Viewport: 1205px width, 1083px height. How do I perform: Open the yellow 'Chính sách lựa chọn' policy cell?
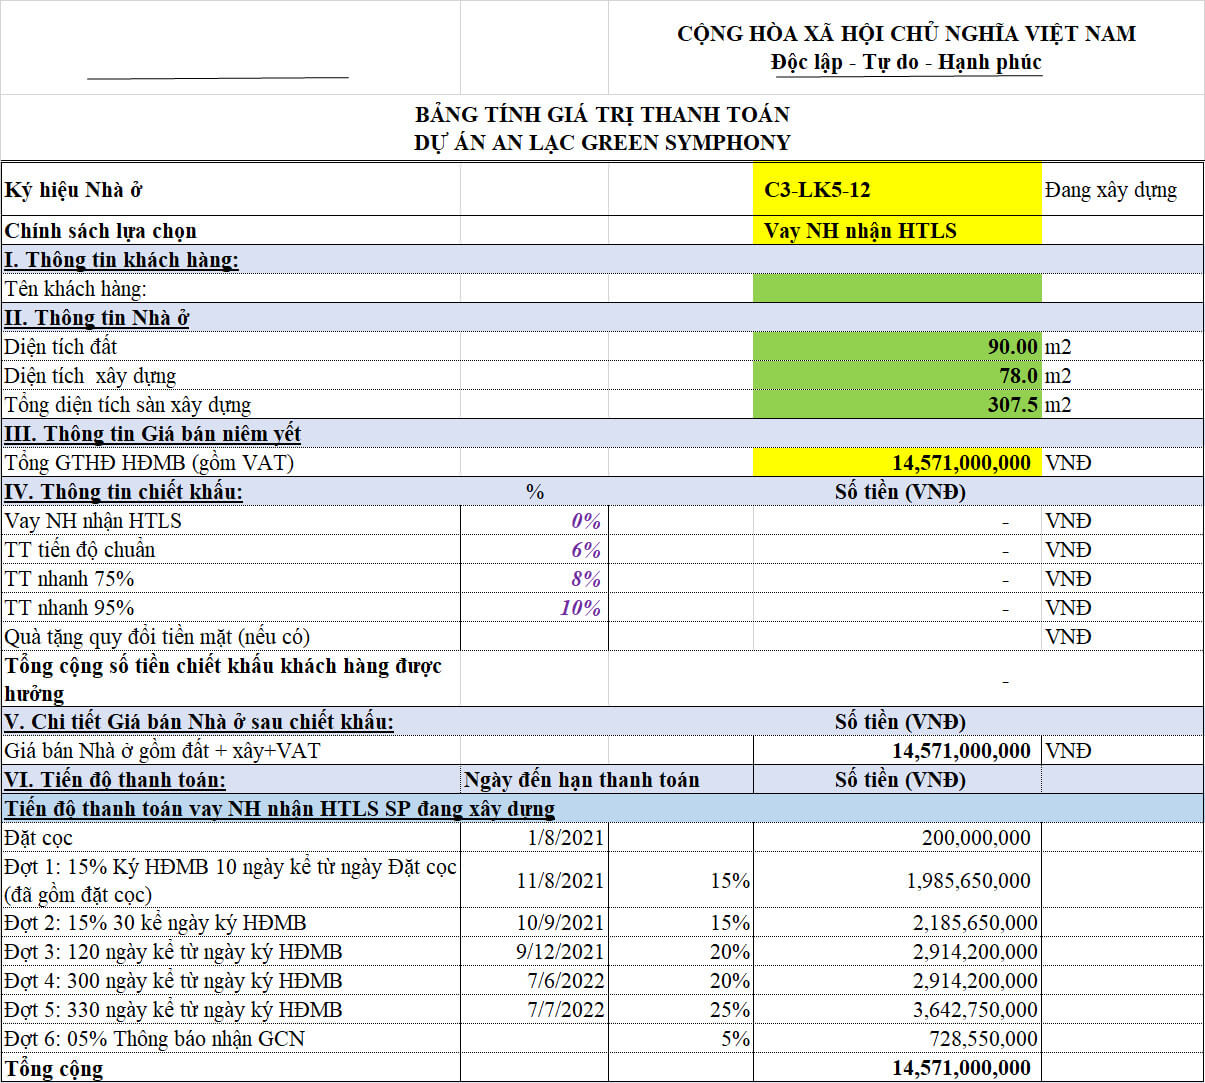click(896, 231)
